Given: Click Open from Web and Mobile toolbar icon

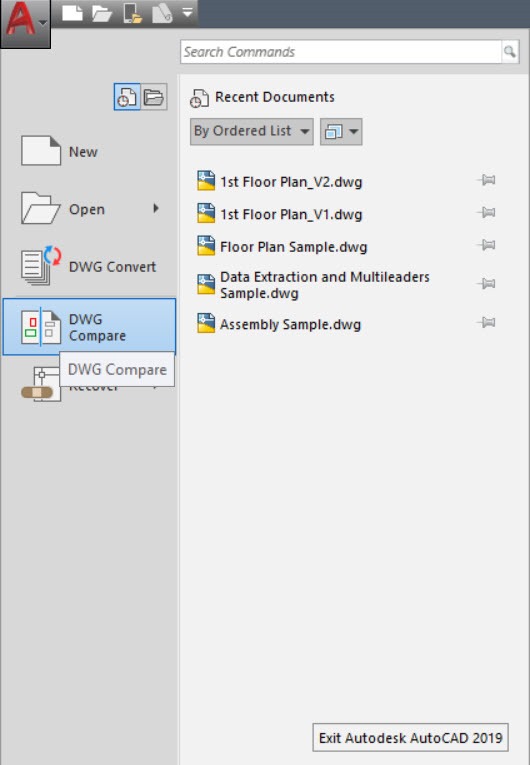Looking at the screenshot, I should click(x=132, y=13).
